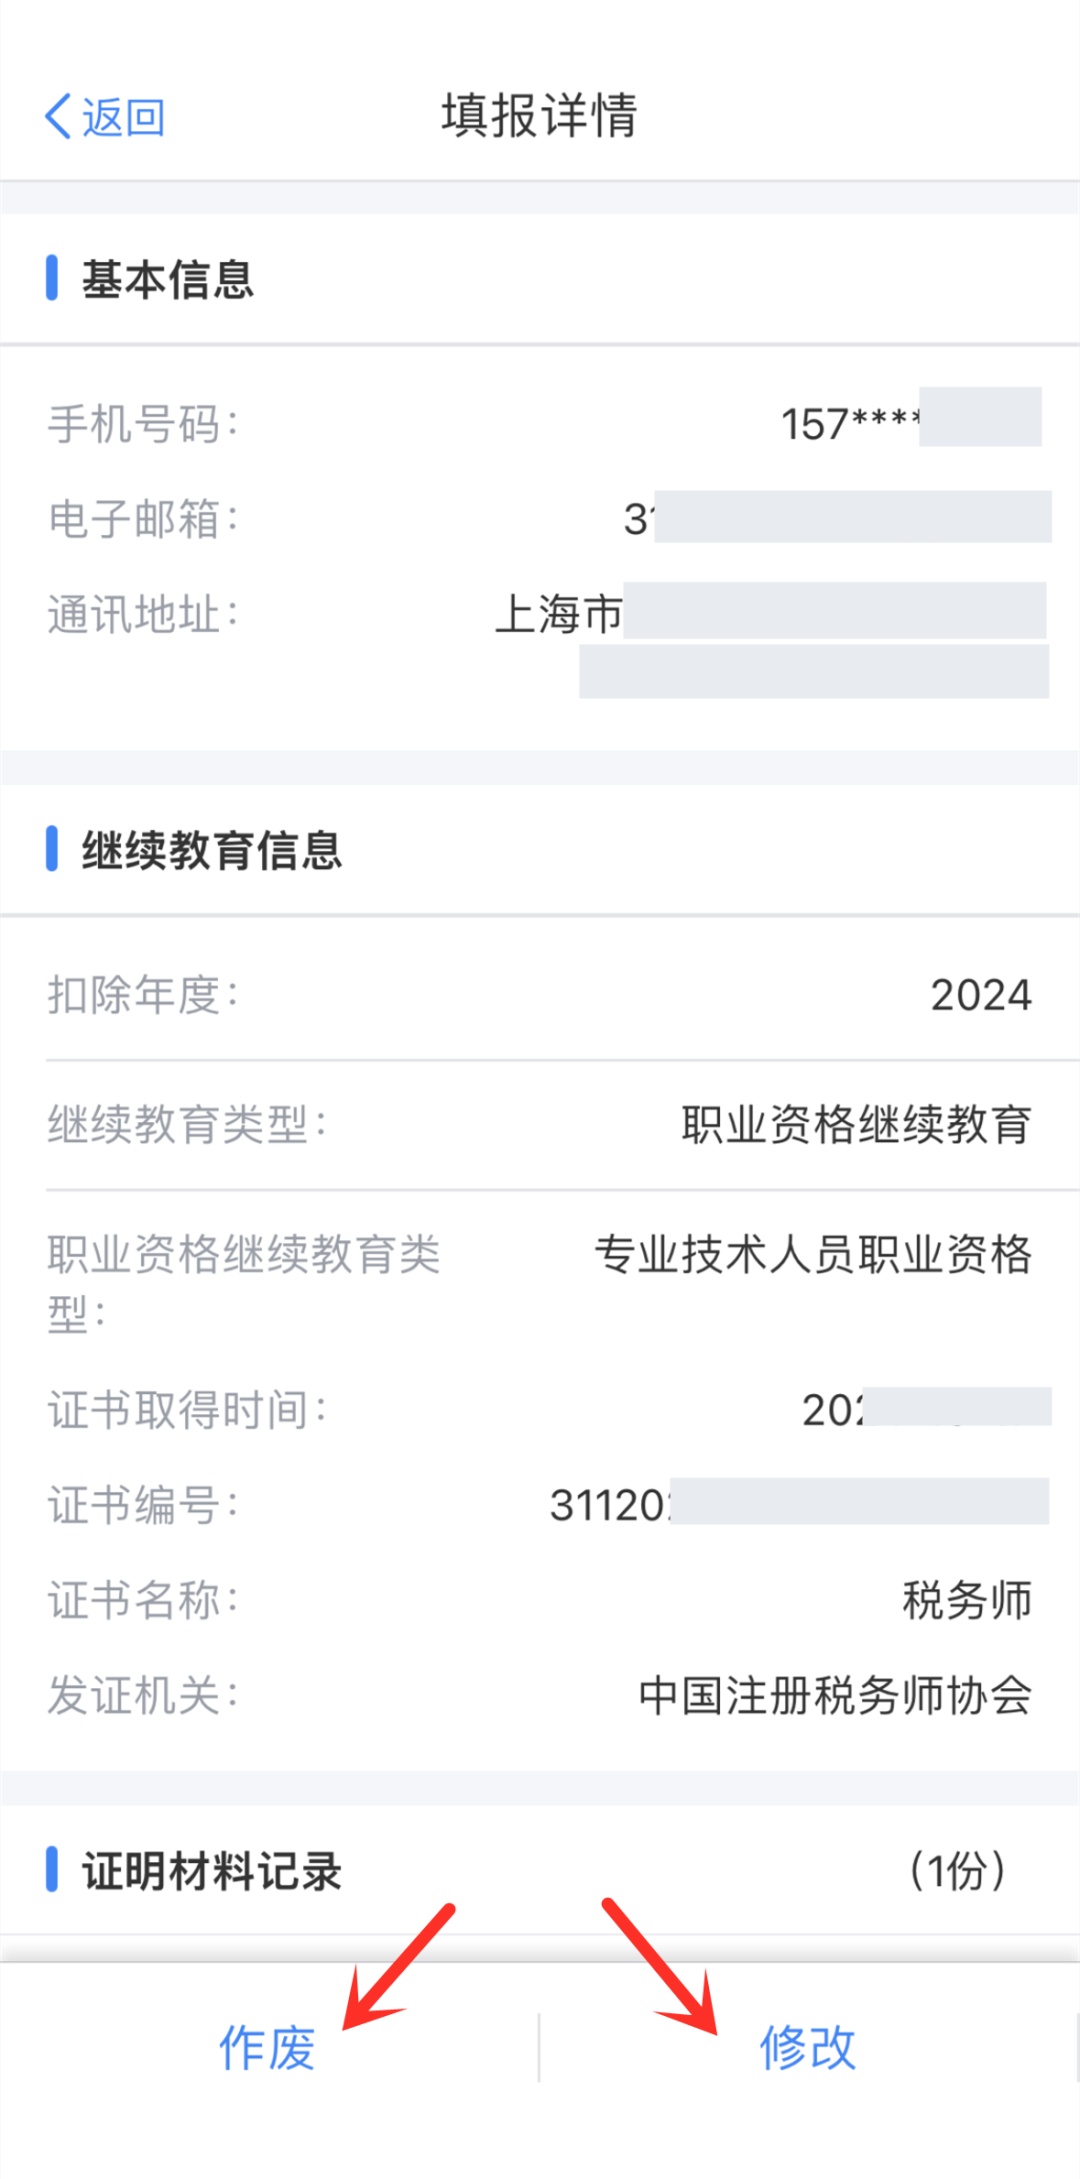
Task: Select the 基本信息 section header
Action: (167, 279)
